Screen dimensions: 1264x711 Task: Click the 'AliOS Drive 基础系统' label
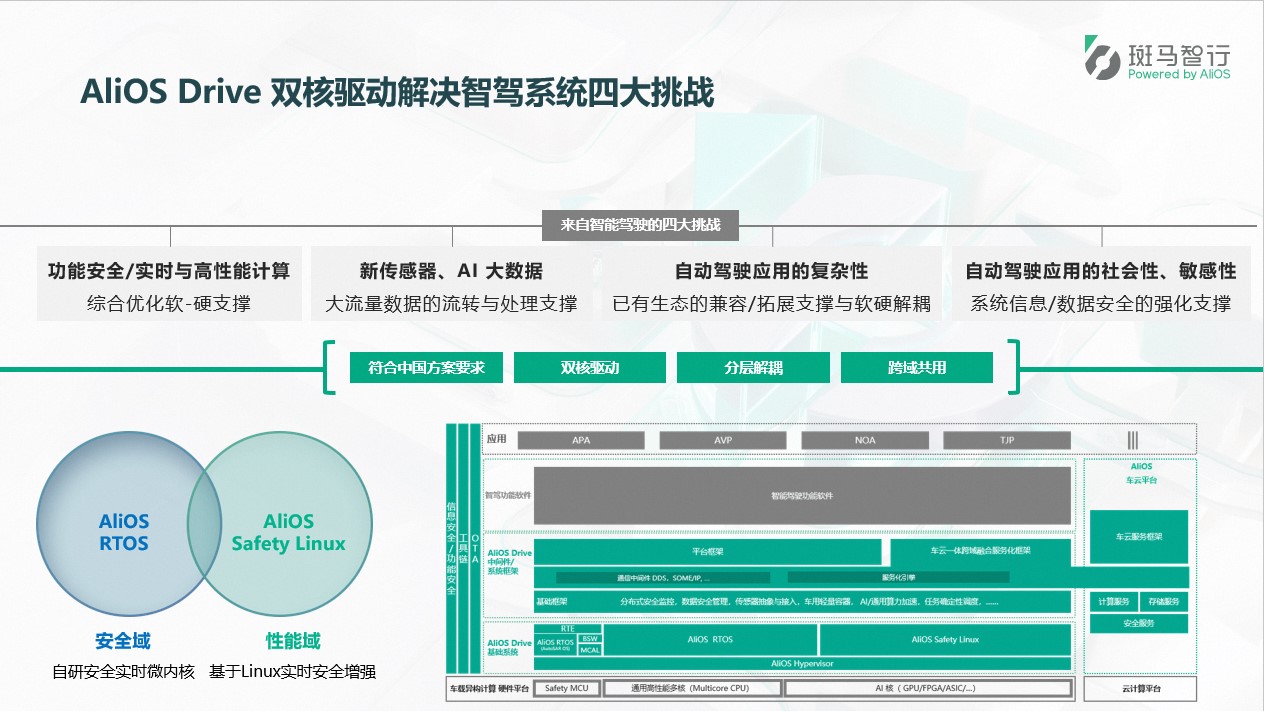click(509, 650)
